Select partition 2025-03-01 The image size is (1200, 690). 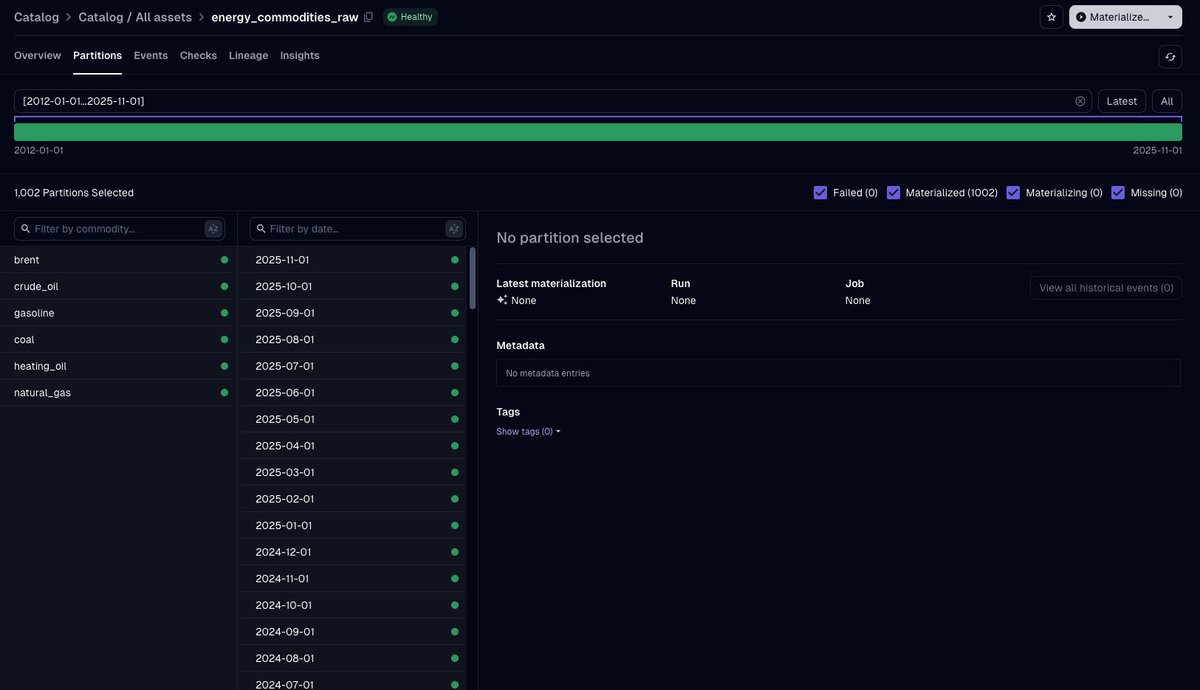tap(353, 472)
